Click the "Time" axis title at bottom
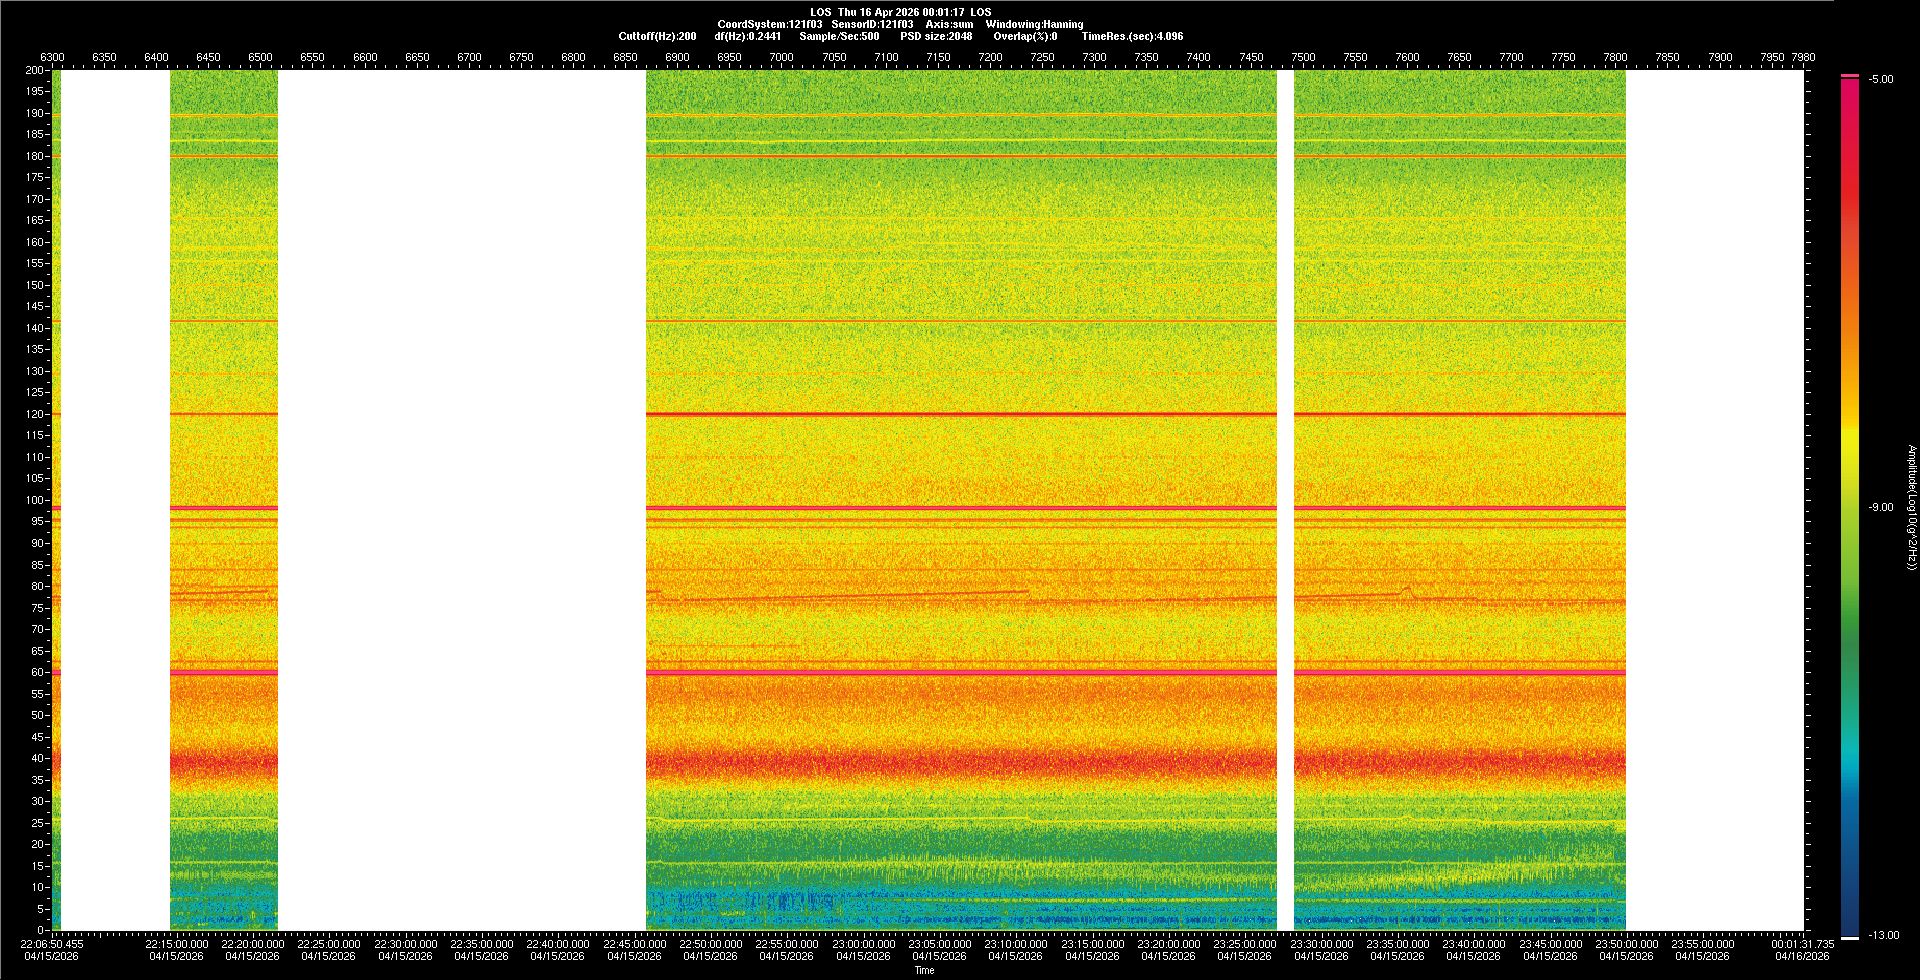 [x=924, y=970]
